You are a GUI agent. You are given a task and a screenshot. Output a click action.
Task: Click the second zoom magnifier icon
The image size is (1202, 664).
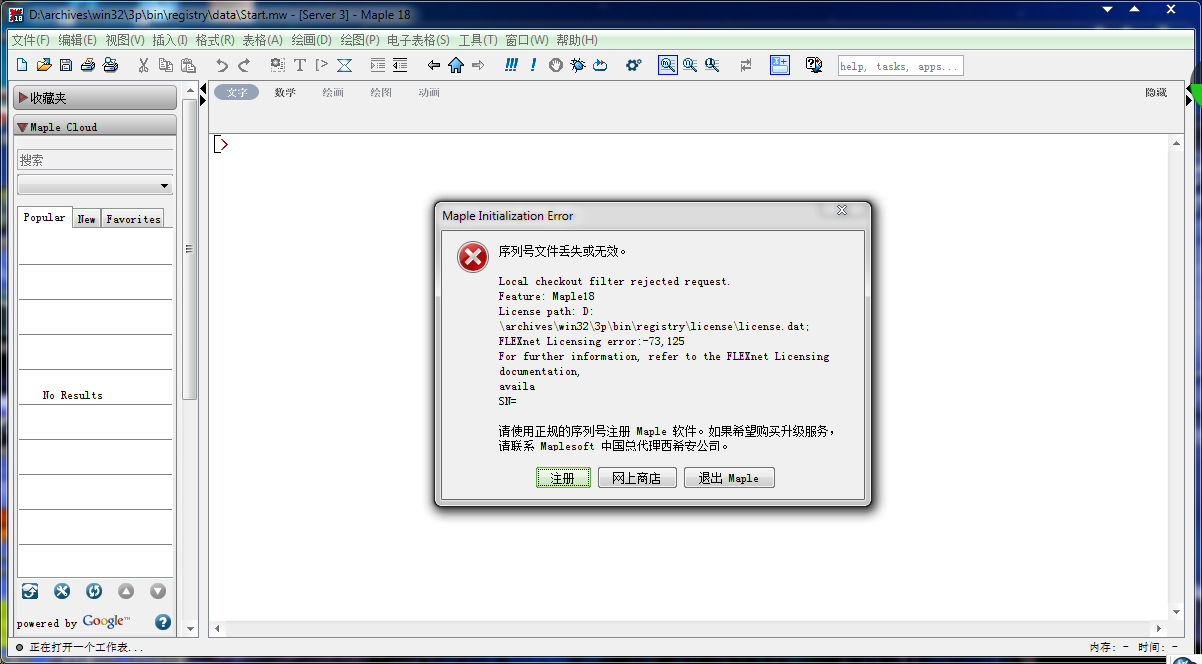pos(690,66)
